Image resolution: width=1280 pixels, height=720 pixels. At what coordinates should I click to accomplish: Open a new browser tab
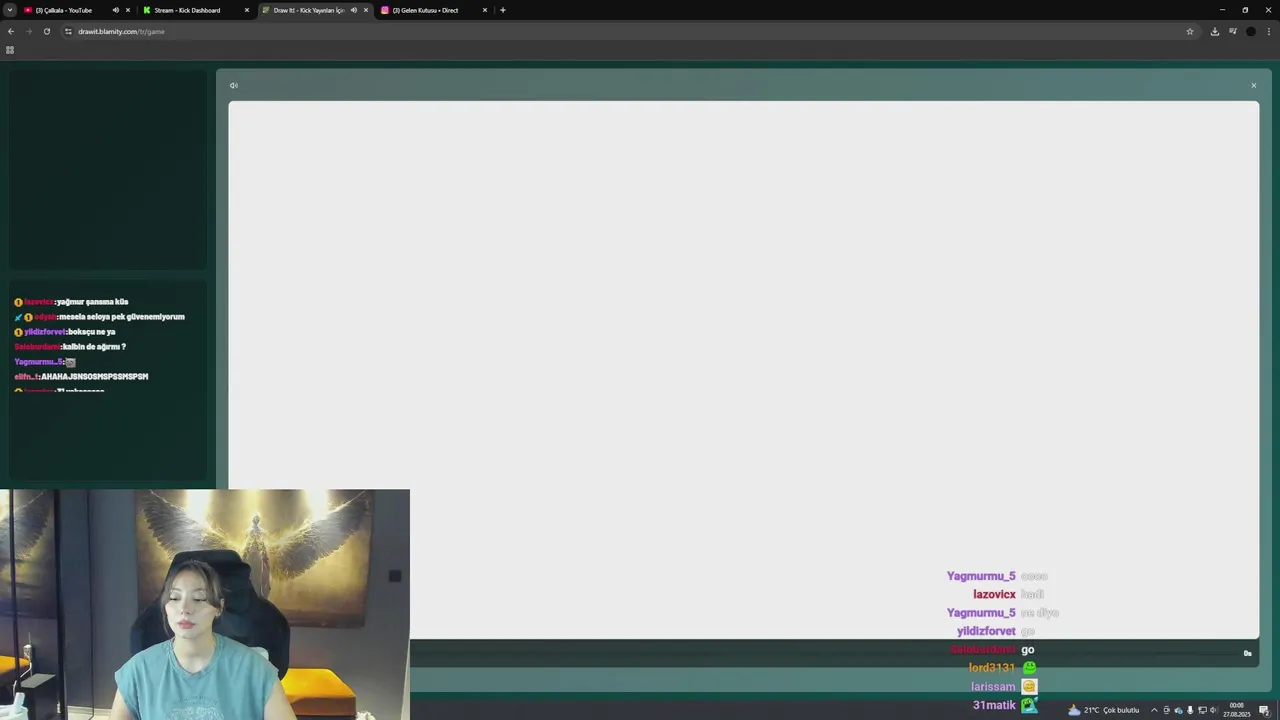pyautogui.click(x=502, y=10)
